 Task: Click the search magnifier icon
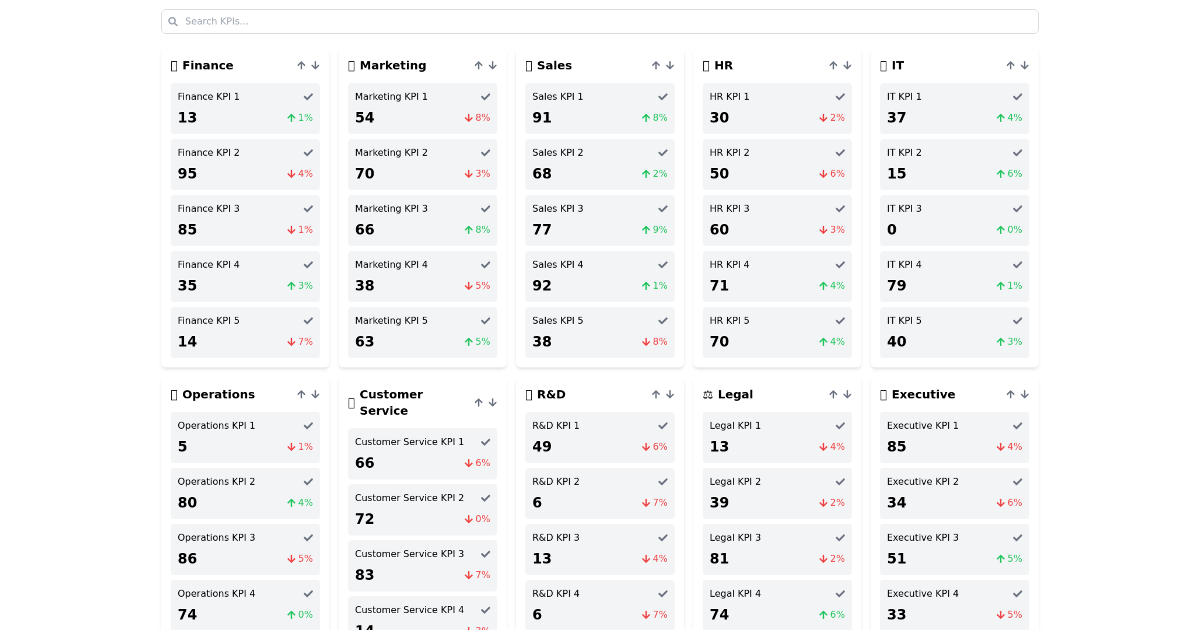coord(173,22)
